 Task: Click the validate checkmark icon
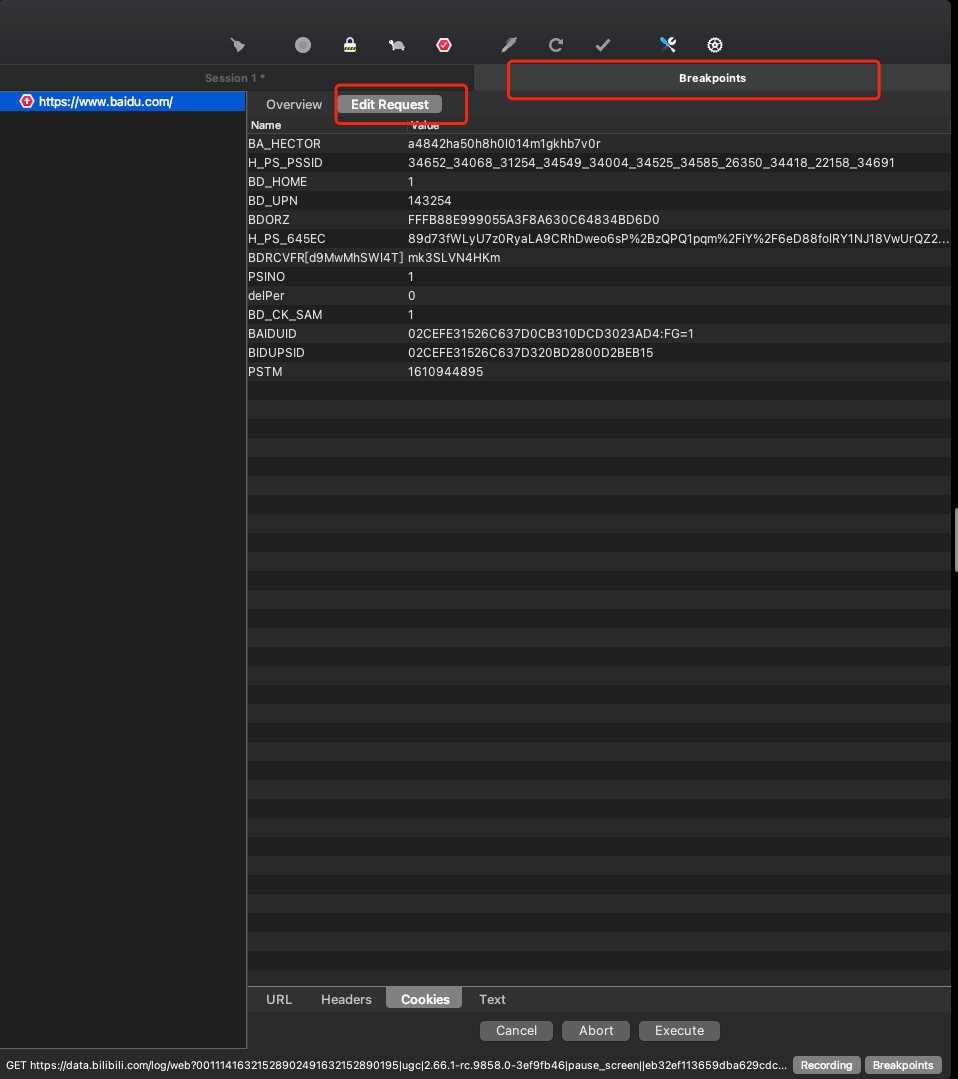(603, 45)
